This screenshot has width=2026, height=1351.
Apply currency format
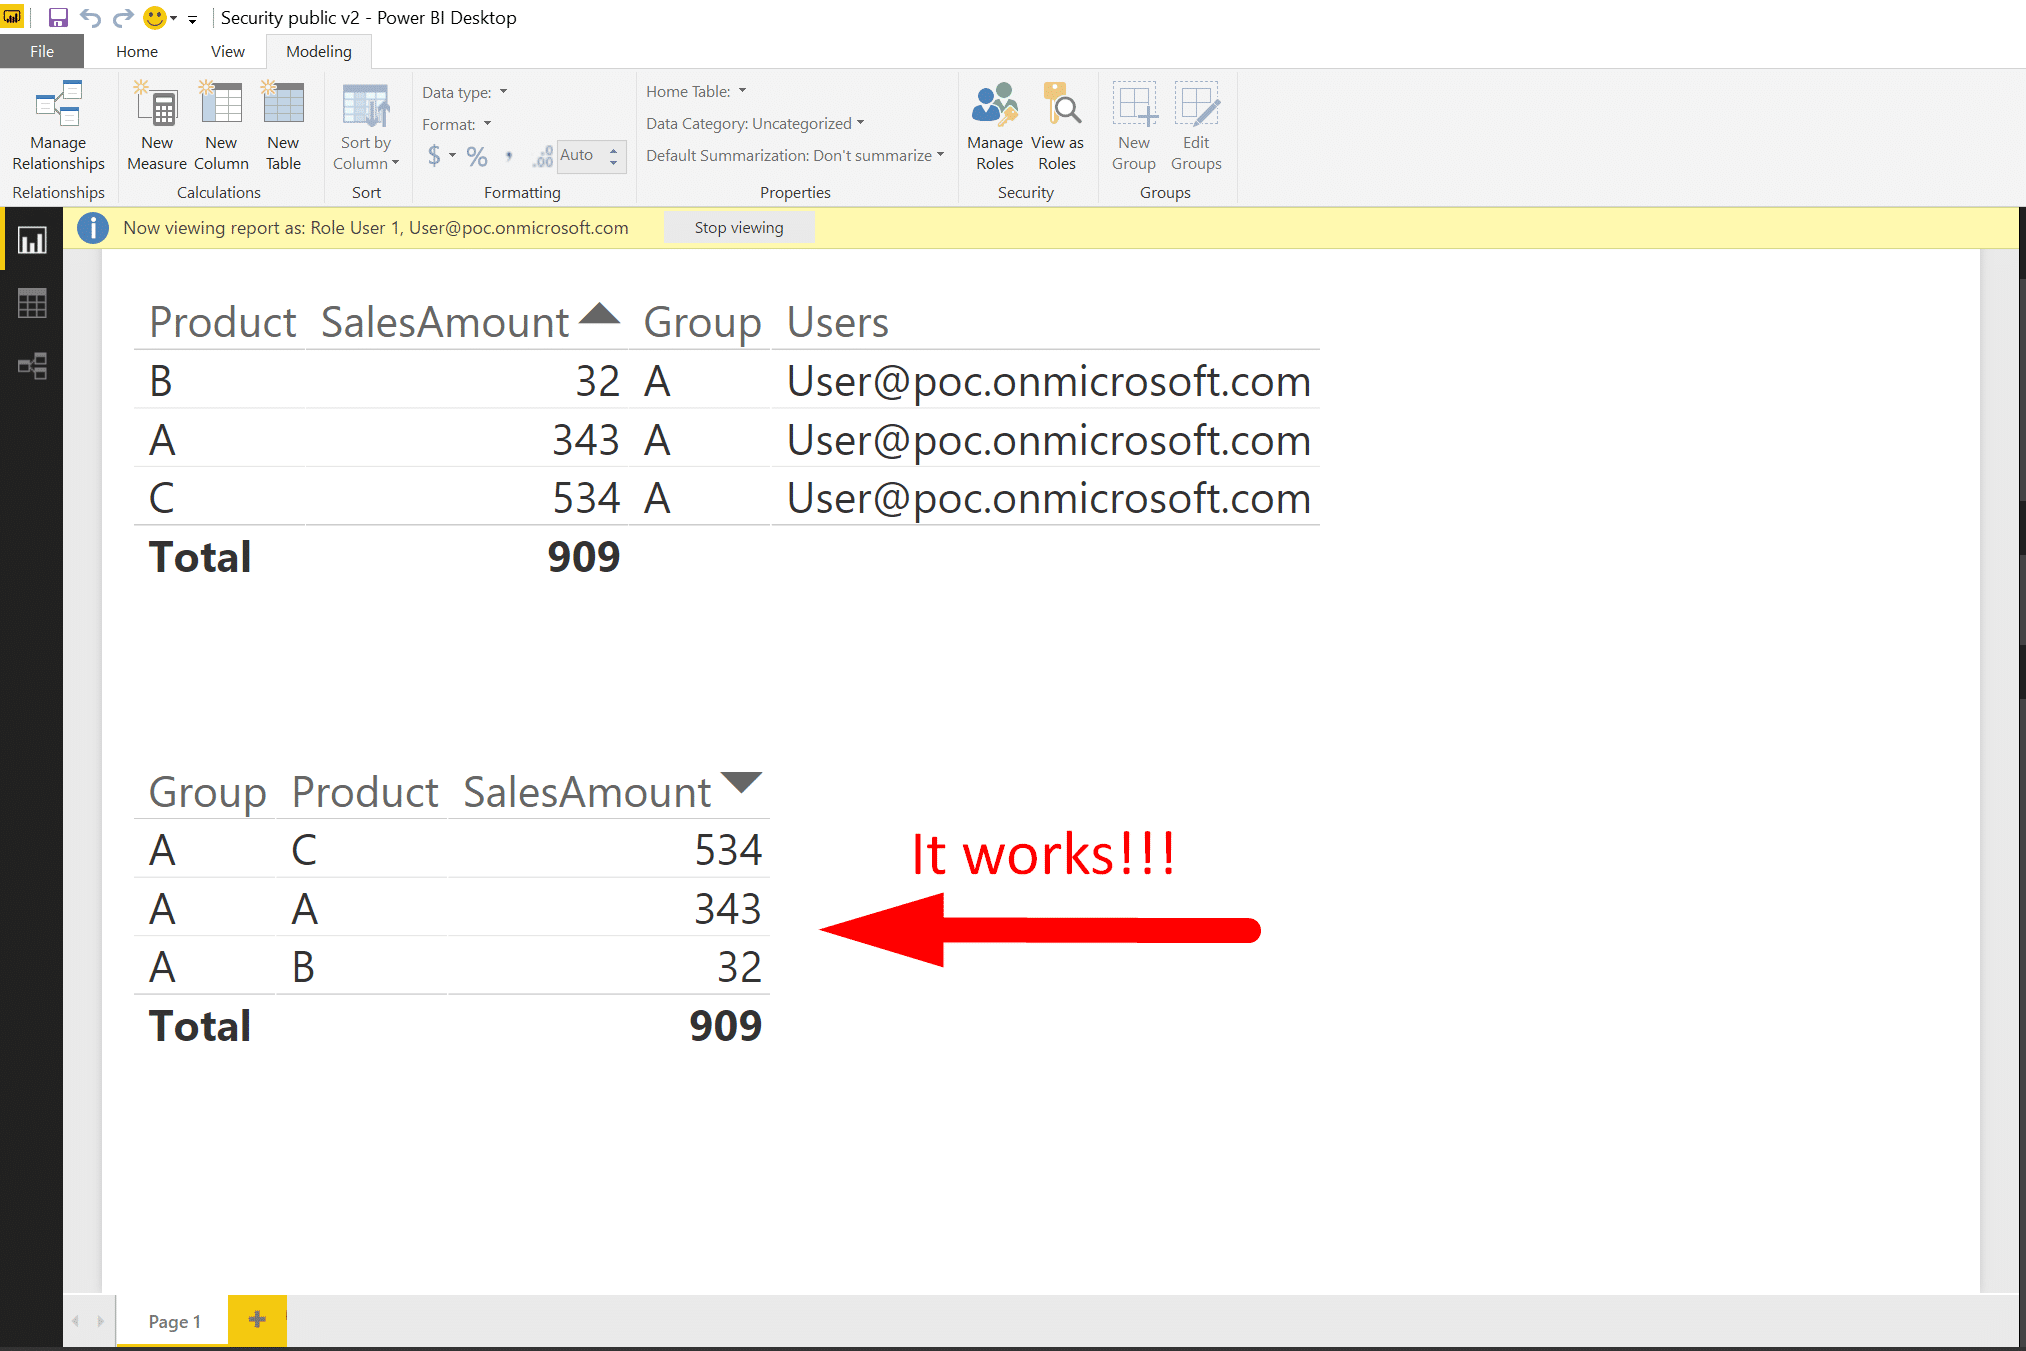tap(434, 156)
